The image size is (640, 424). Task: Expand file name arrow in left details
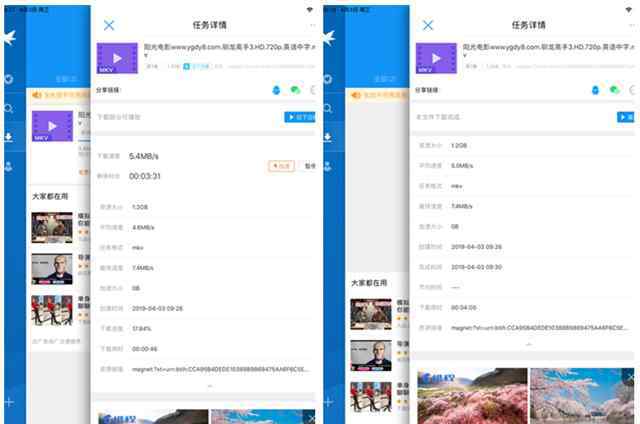click(146, 55)
